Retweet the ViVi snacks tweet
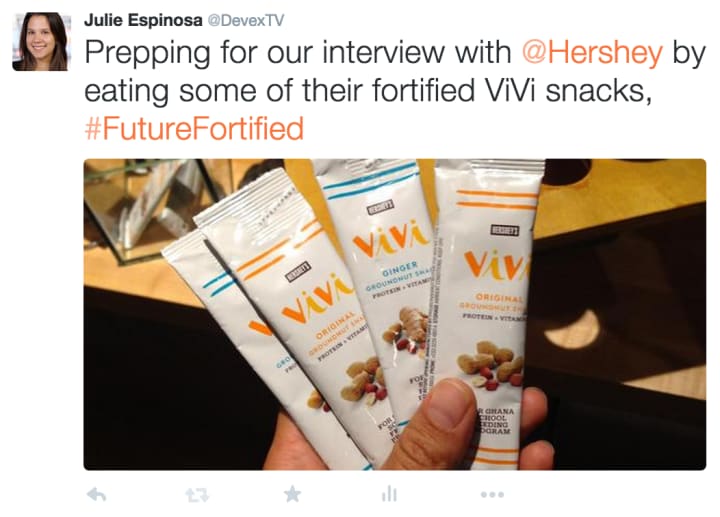Image resolution: width=720 pixels, height=517 pixels. pyautogui.click(x=197, y=495)
